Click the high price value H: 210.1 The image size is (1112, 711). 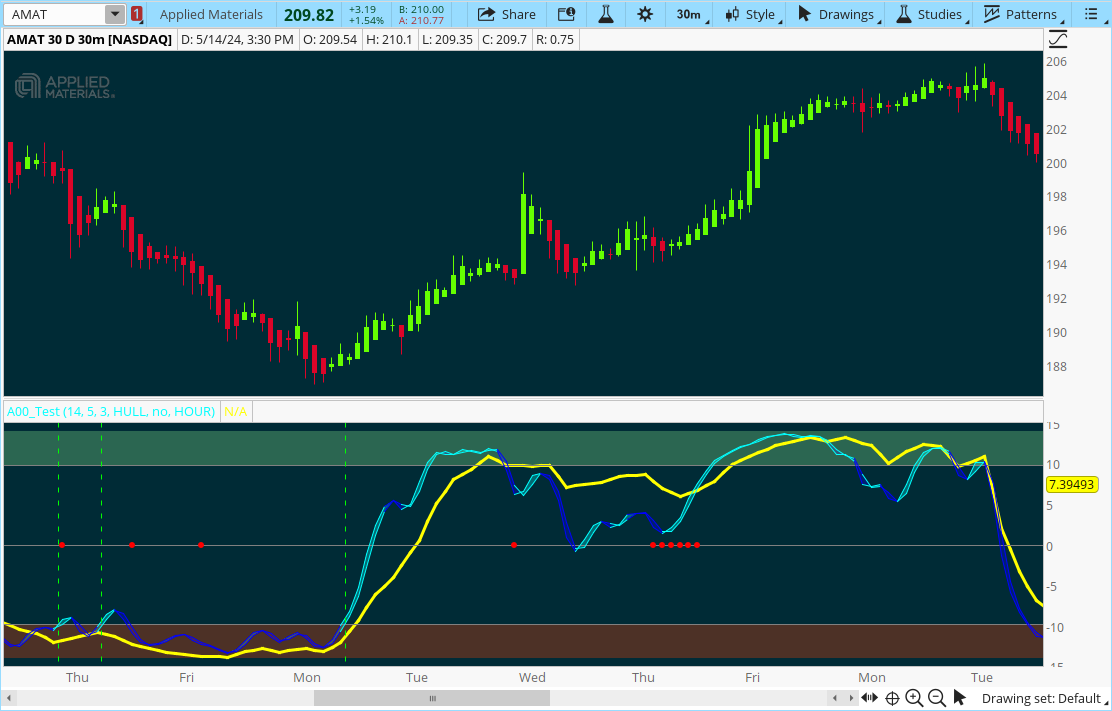tap(389, 40)
